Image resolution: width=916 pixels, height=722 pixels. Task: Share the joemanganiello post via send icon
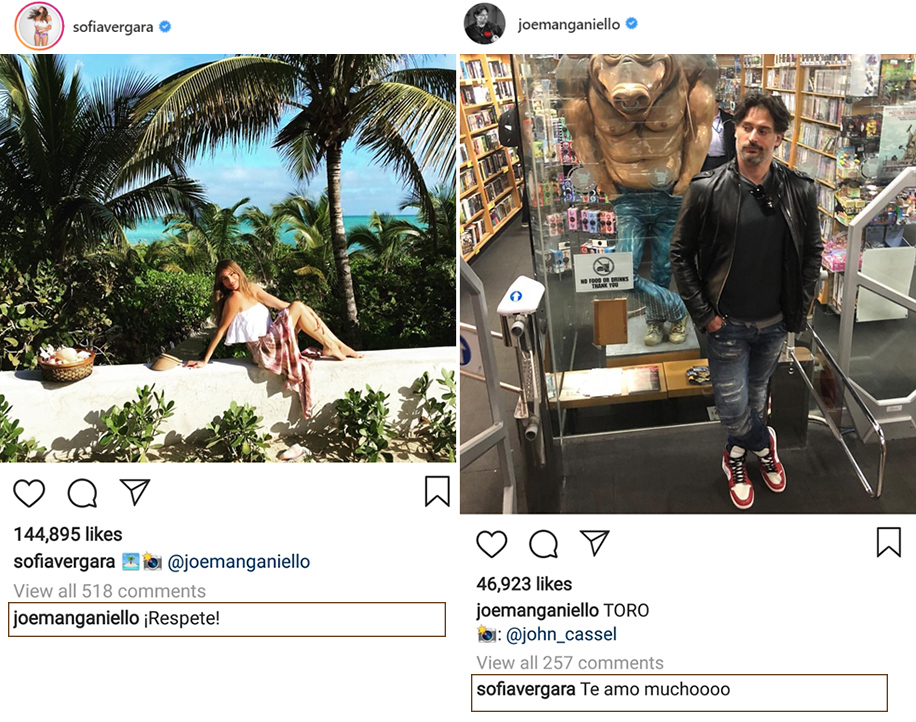coord(595,543)
